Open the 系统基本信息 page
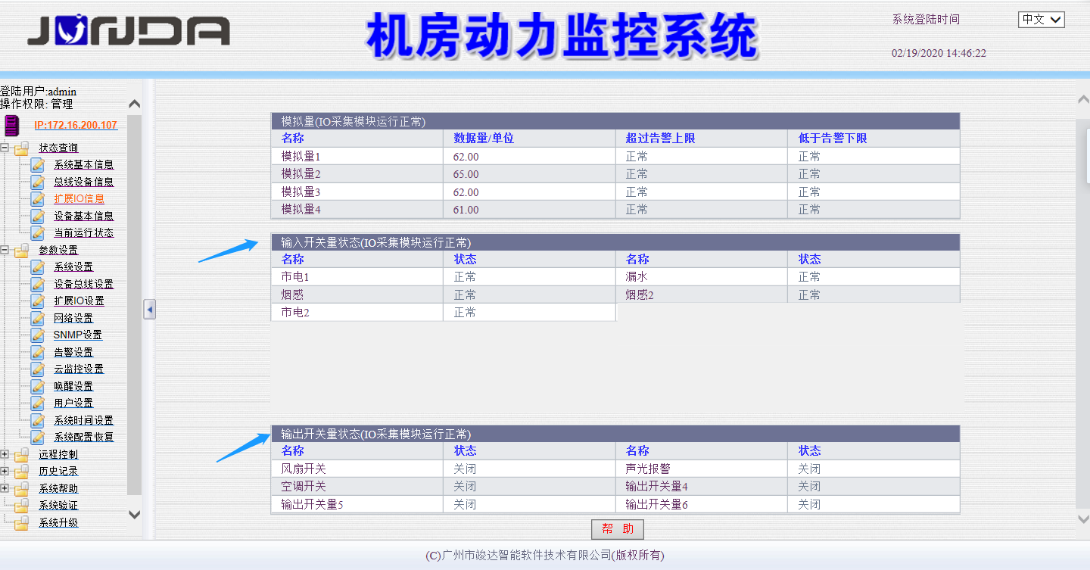 [x=83, y=165]
